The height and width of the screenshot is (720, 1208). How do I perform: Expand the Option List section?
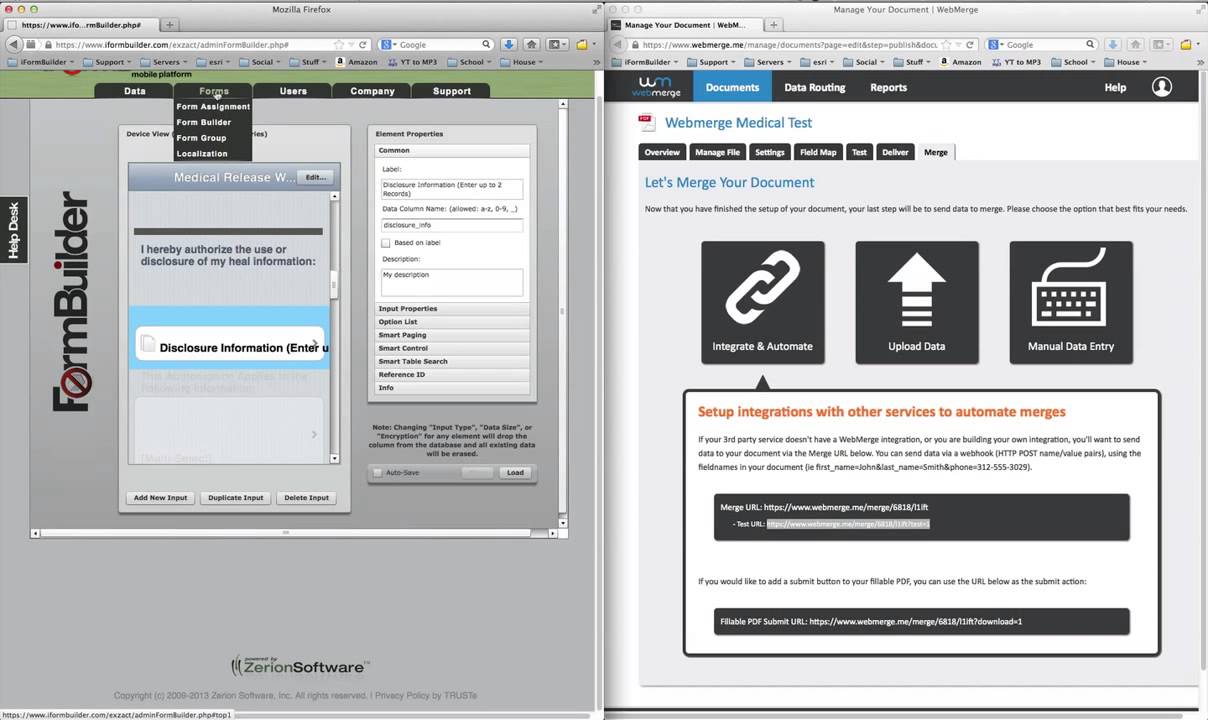(x=452, y=322)
